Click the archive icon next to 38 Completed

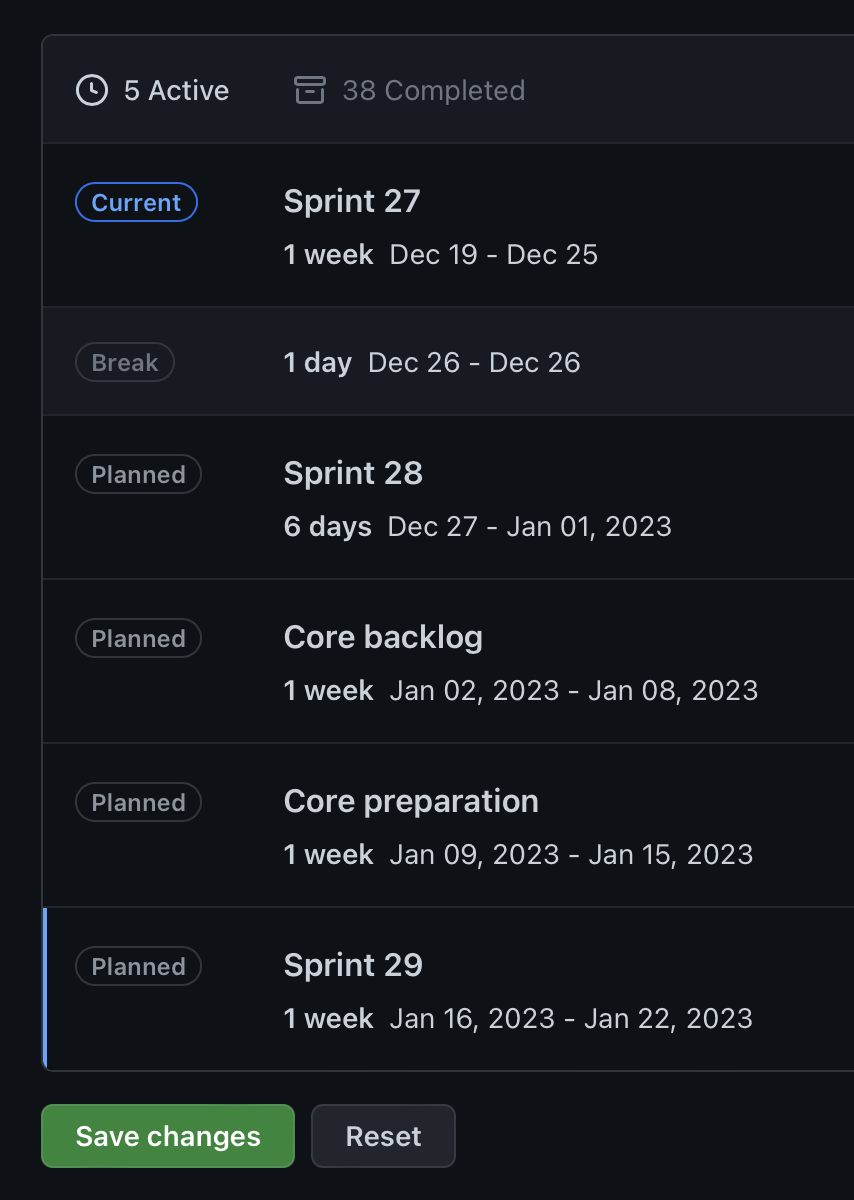point(310,89)
